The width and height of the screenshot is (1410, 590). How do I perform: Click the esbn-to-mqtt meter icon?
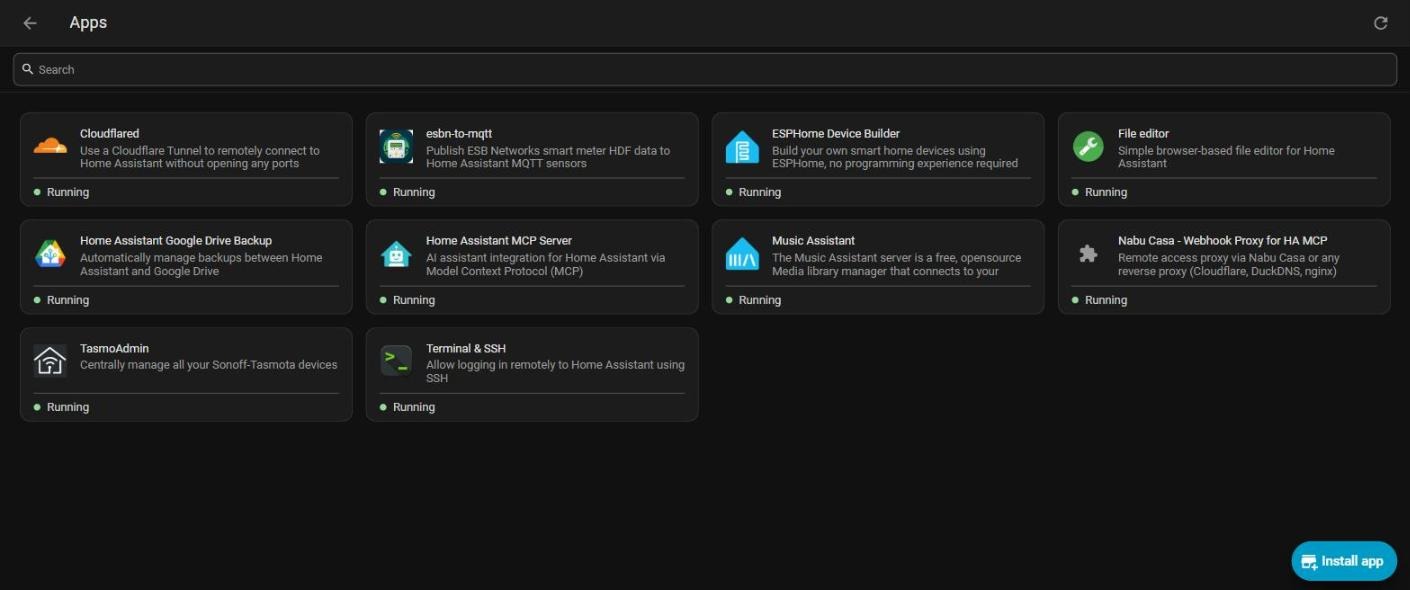click(x=396, y=147)
